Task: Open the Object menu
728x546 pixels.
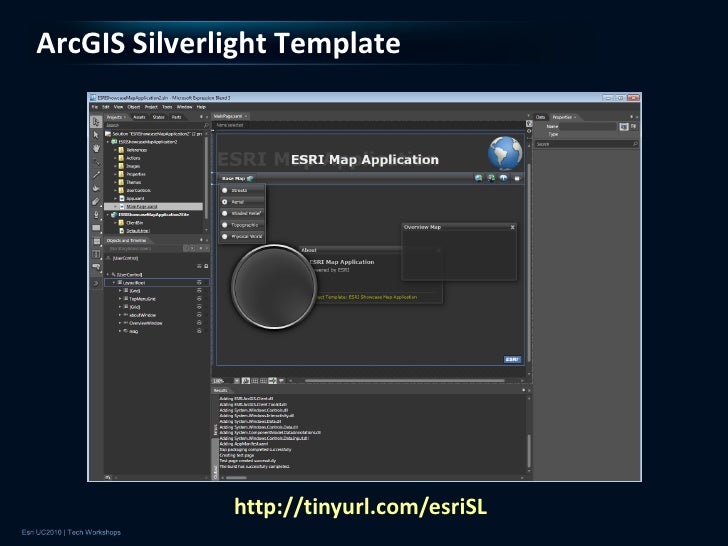Action: [x=134, y=107]
